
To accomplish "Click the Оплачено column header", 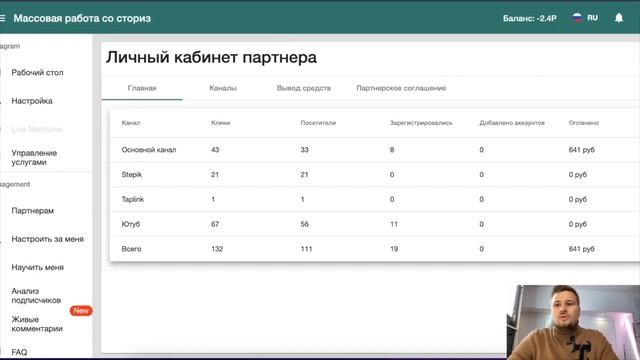I will [584, 122].
